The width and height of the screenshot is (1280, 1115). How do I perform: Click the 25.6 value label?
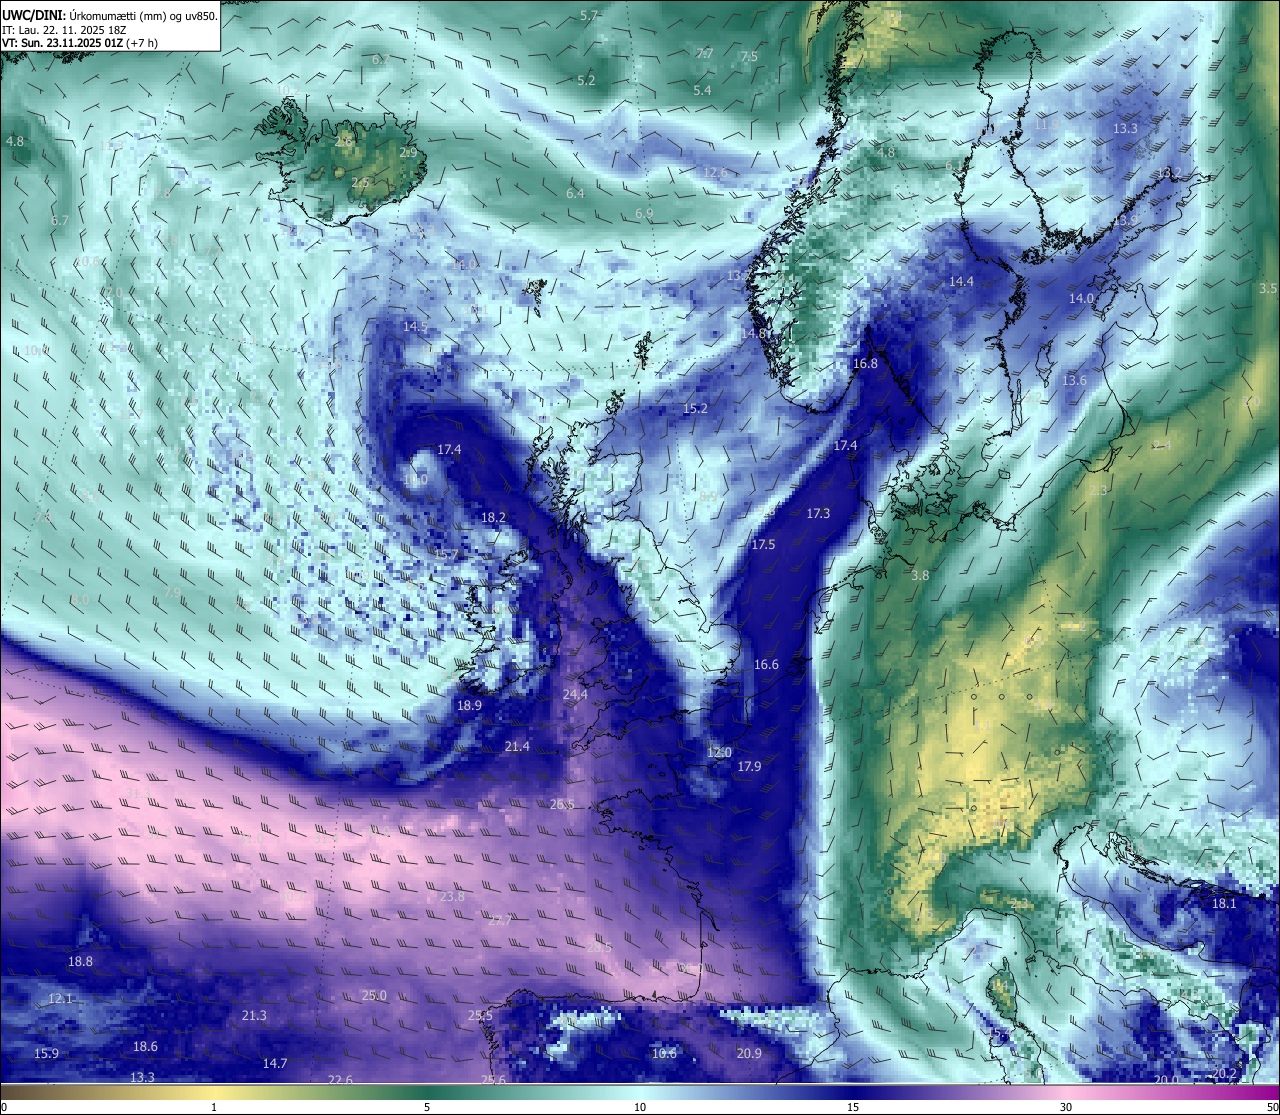pyautogui.click(x=493, y=1079)
